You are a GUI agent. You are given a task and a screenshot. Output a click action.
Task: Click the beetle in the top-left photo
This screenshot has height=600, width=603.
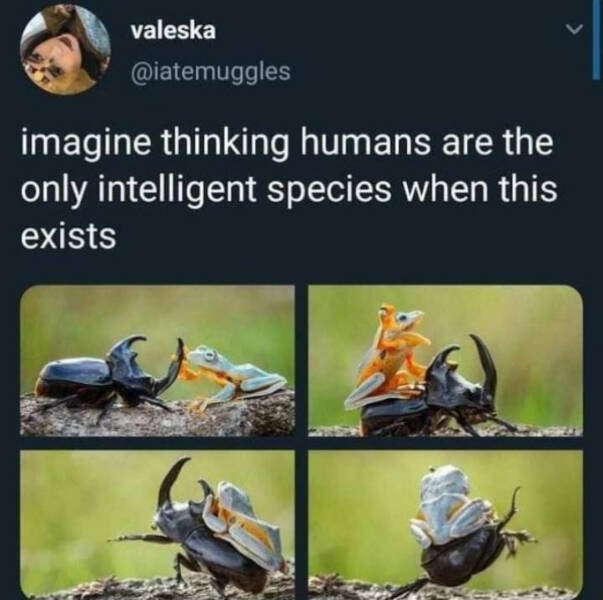pos(110,375)
